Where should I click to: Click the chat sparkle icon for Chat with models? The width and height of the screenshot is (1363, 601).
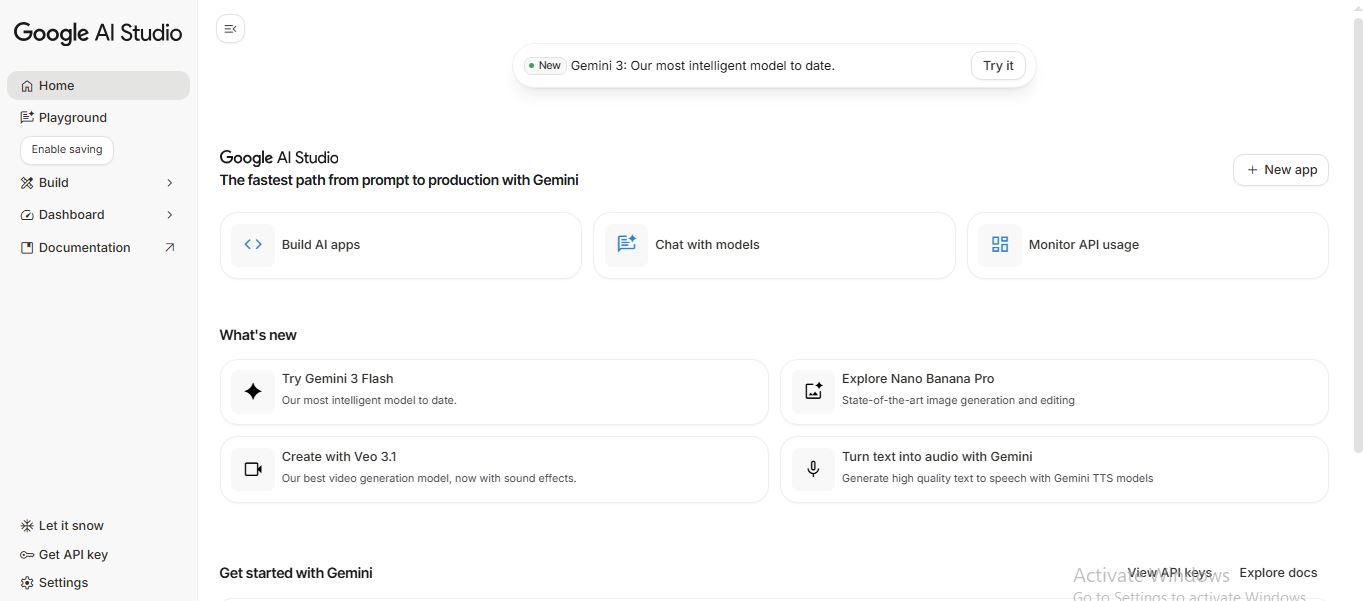point(626,245)
